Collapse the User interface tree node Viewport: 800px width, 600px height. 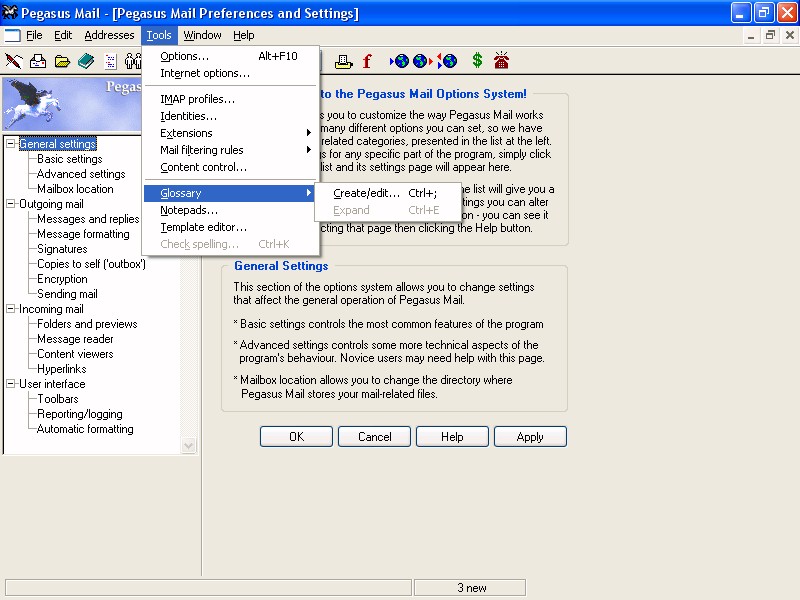(10, 384)
